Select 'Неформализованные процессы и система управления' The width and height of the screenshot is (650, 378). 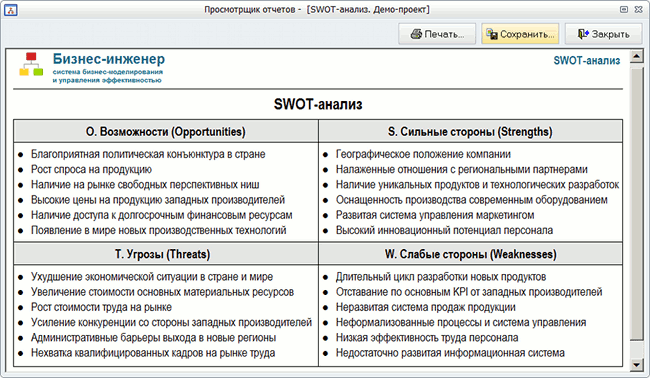pos(461,322)
